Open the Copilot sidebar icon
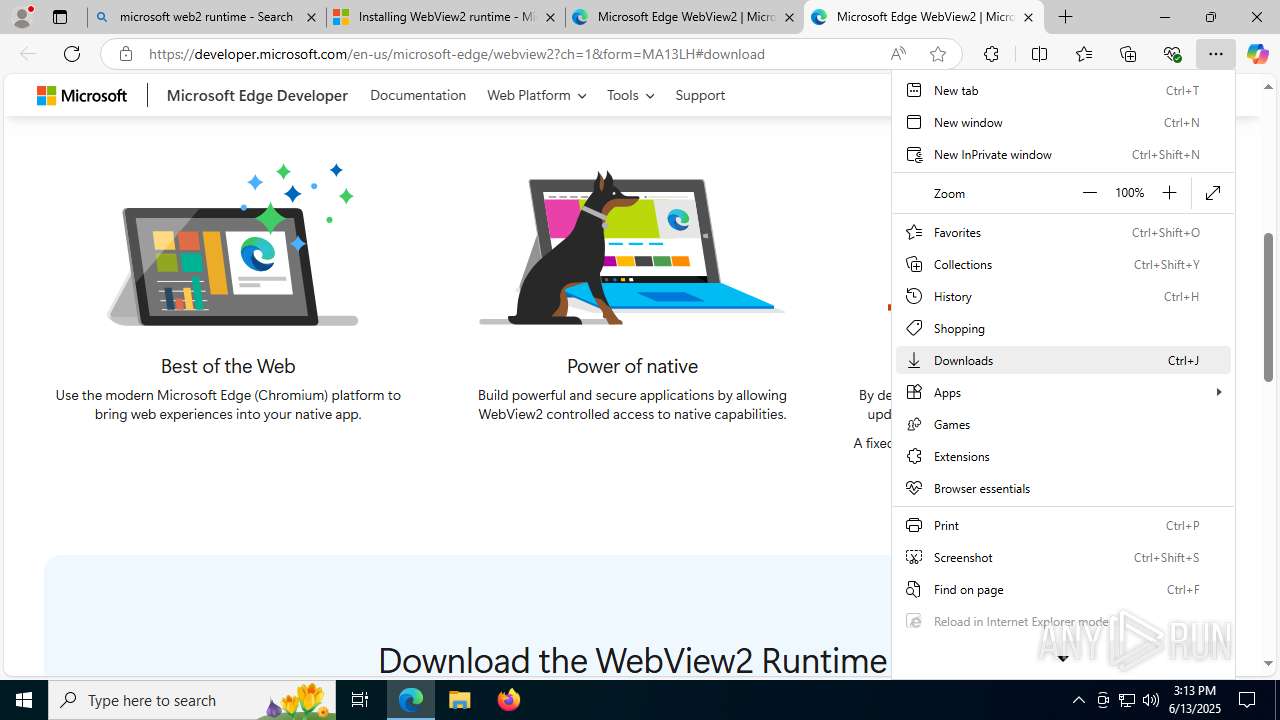 [x=1258, y=54]
